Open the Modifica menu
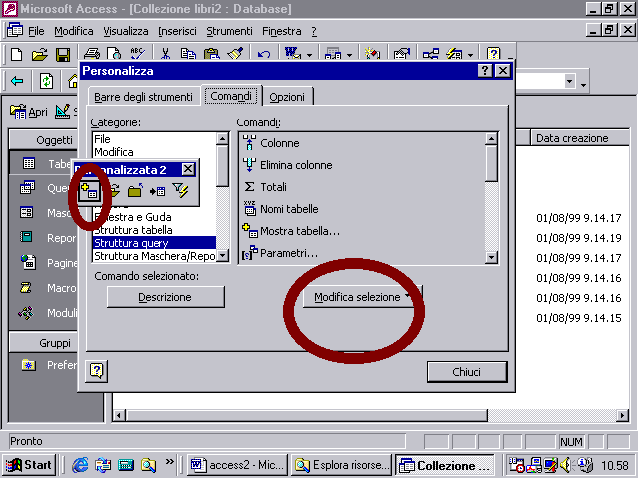638x478 pixels. click(74, 31)
